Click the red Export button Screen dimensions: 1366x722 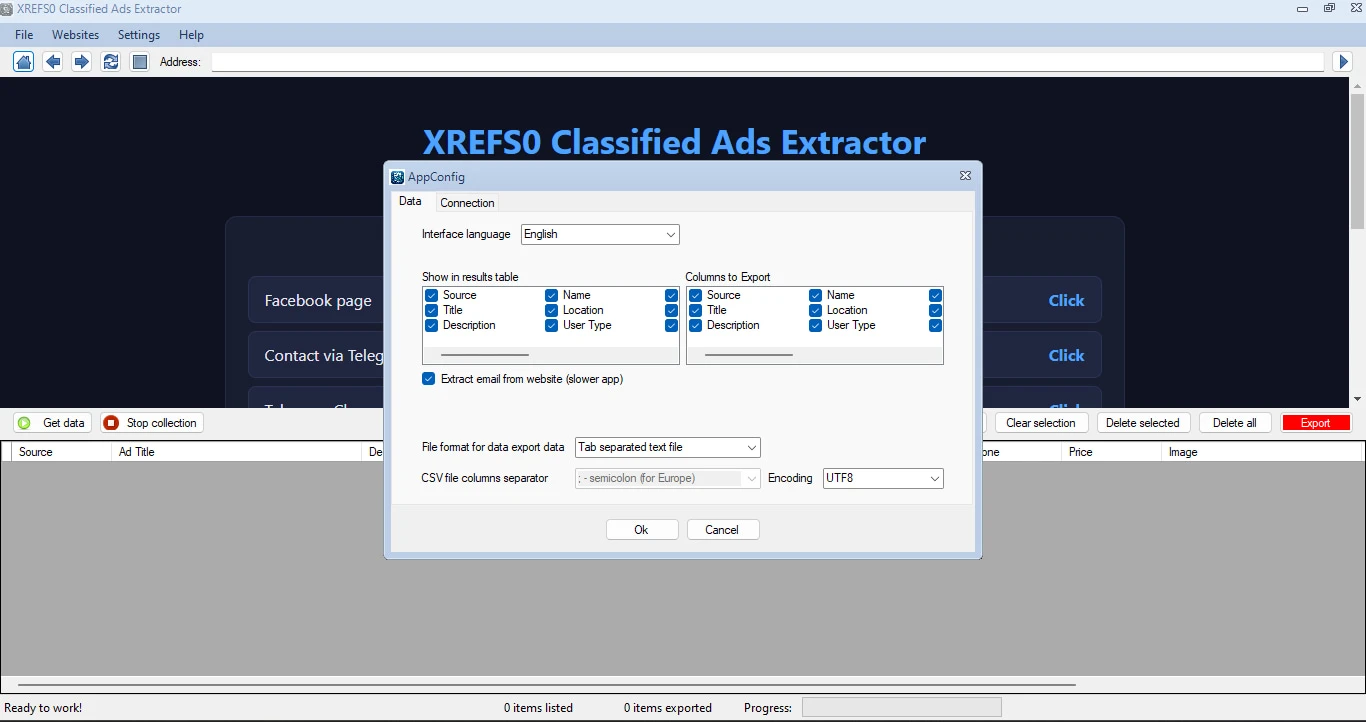point(1316,423)
